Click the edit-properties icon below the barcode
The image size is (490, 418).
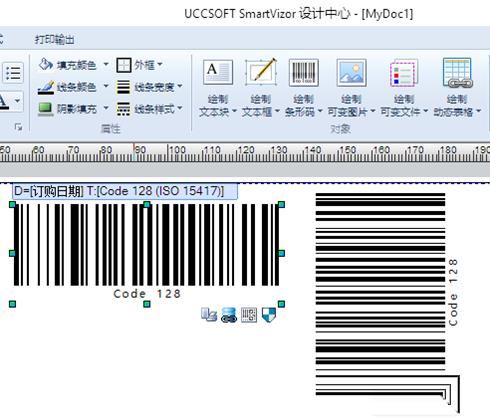pos(209,314)
